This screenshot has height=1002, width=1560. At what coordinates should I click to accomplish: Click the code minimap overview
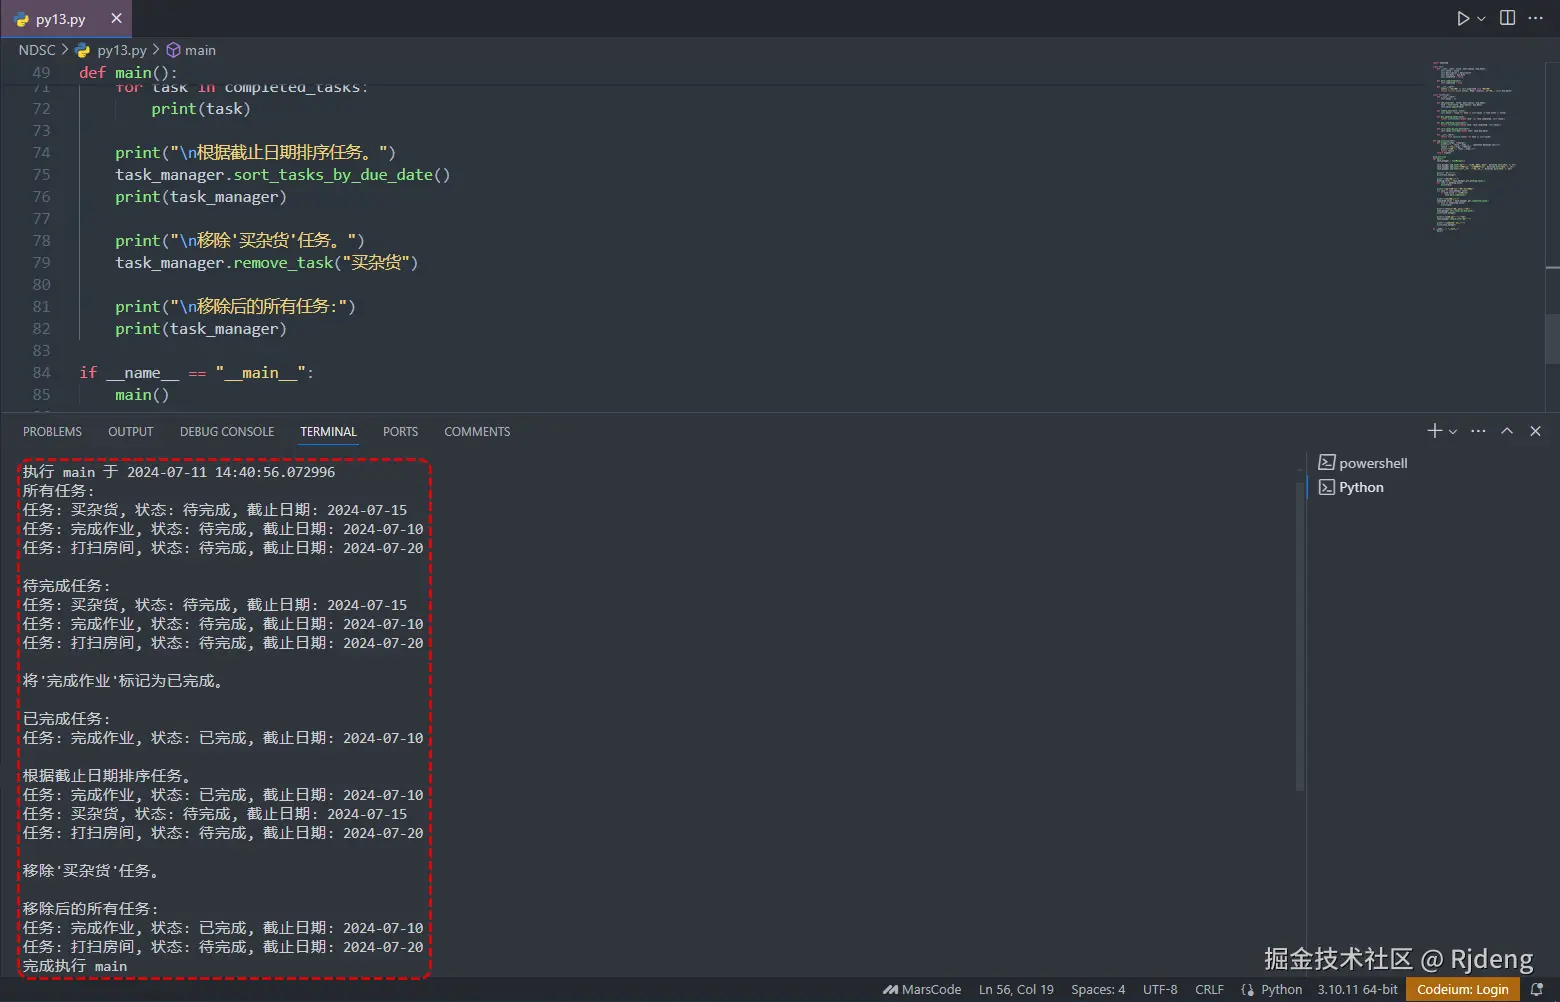coord(1475,146)
